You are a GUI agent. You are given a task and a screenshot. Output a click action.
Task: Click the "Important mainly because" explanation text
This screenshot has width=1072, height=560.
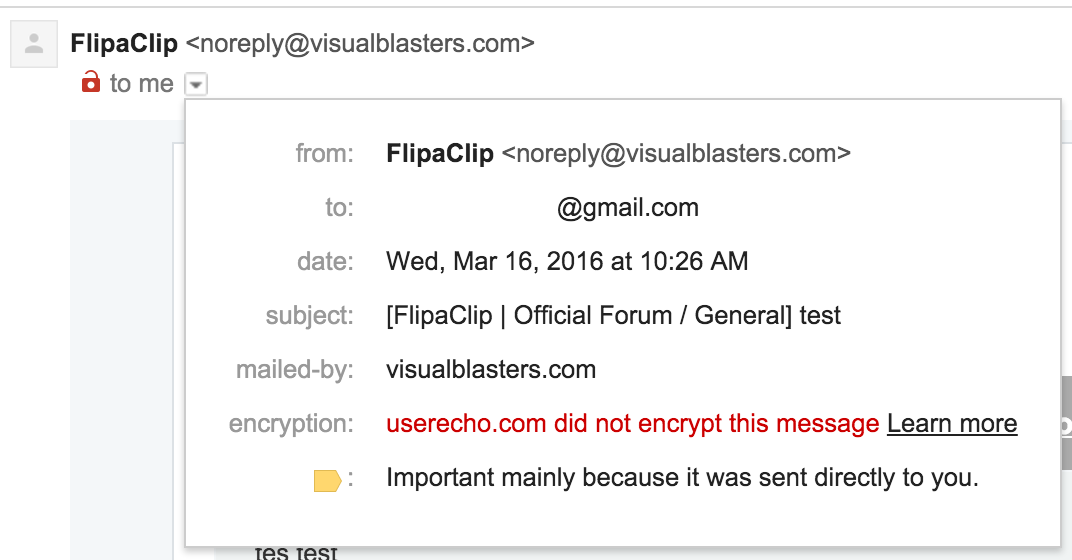click(682, 477)
